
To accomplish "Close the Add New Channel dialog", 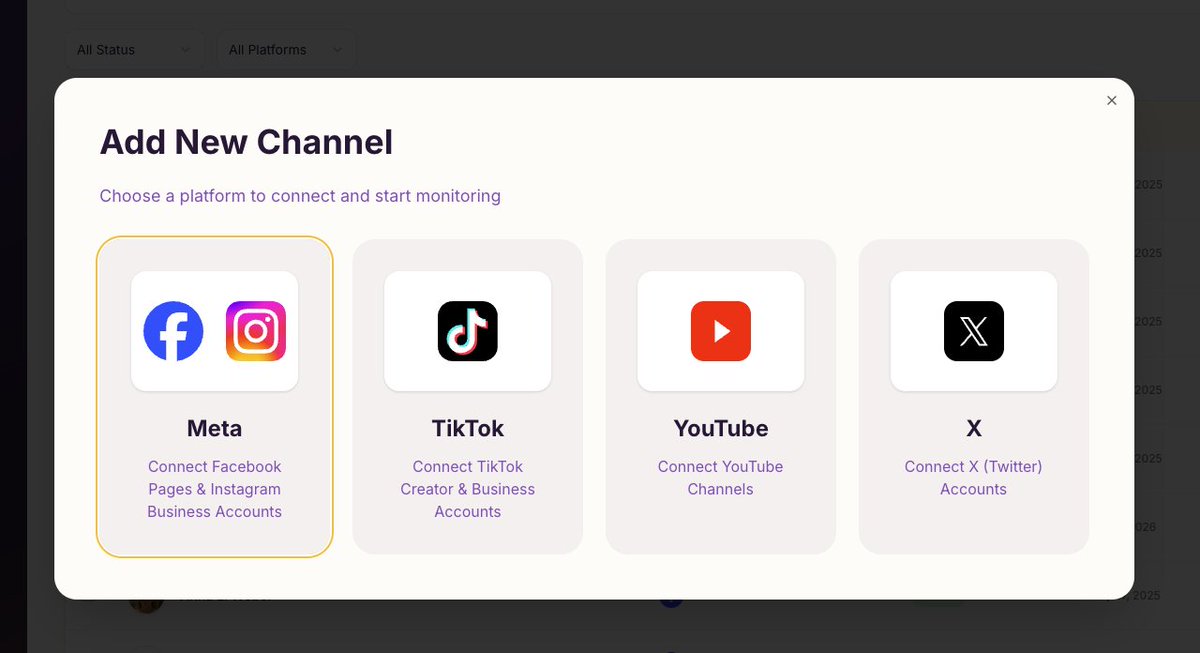I will (x=1111, y=100).
